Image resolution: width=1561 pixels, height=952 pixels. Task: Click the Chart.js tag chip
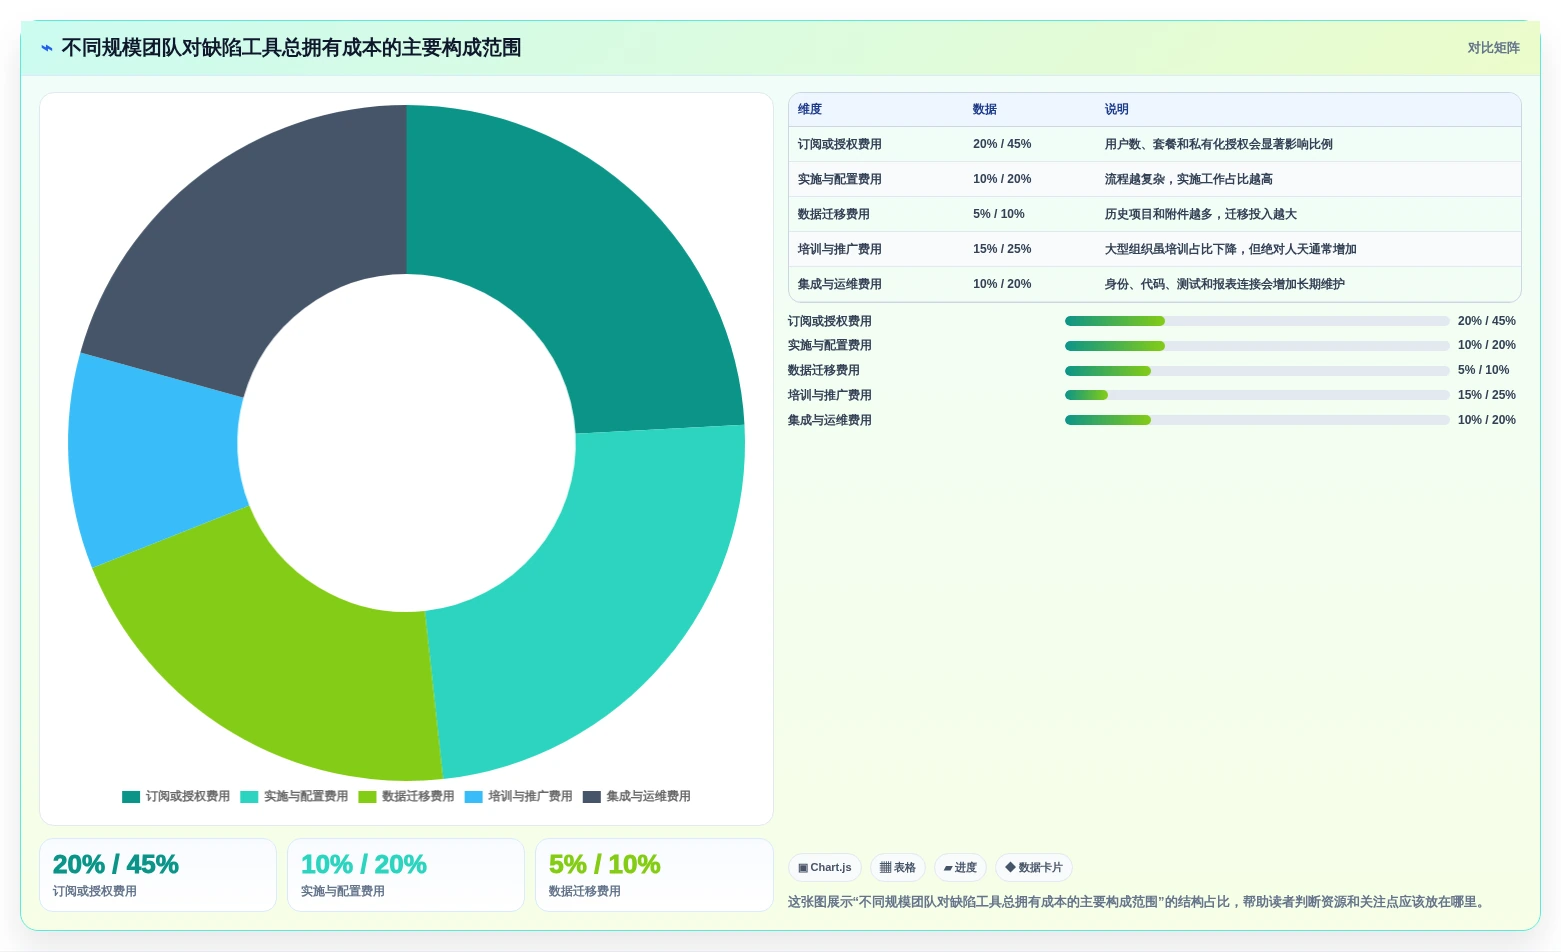click(x=825, y=868)
